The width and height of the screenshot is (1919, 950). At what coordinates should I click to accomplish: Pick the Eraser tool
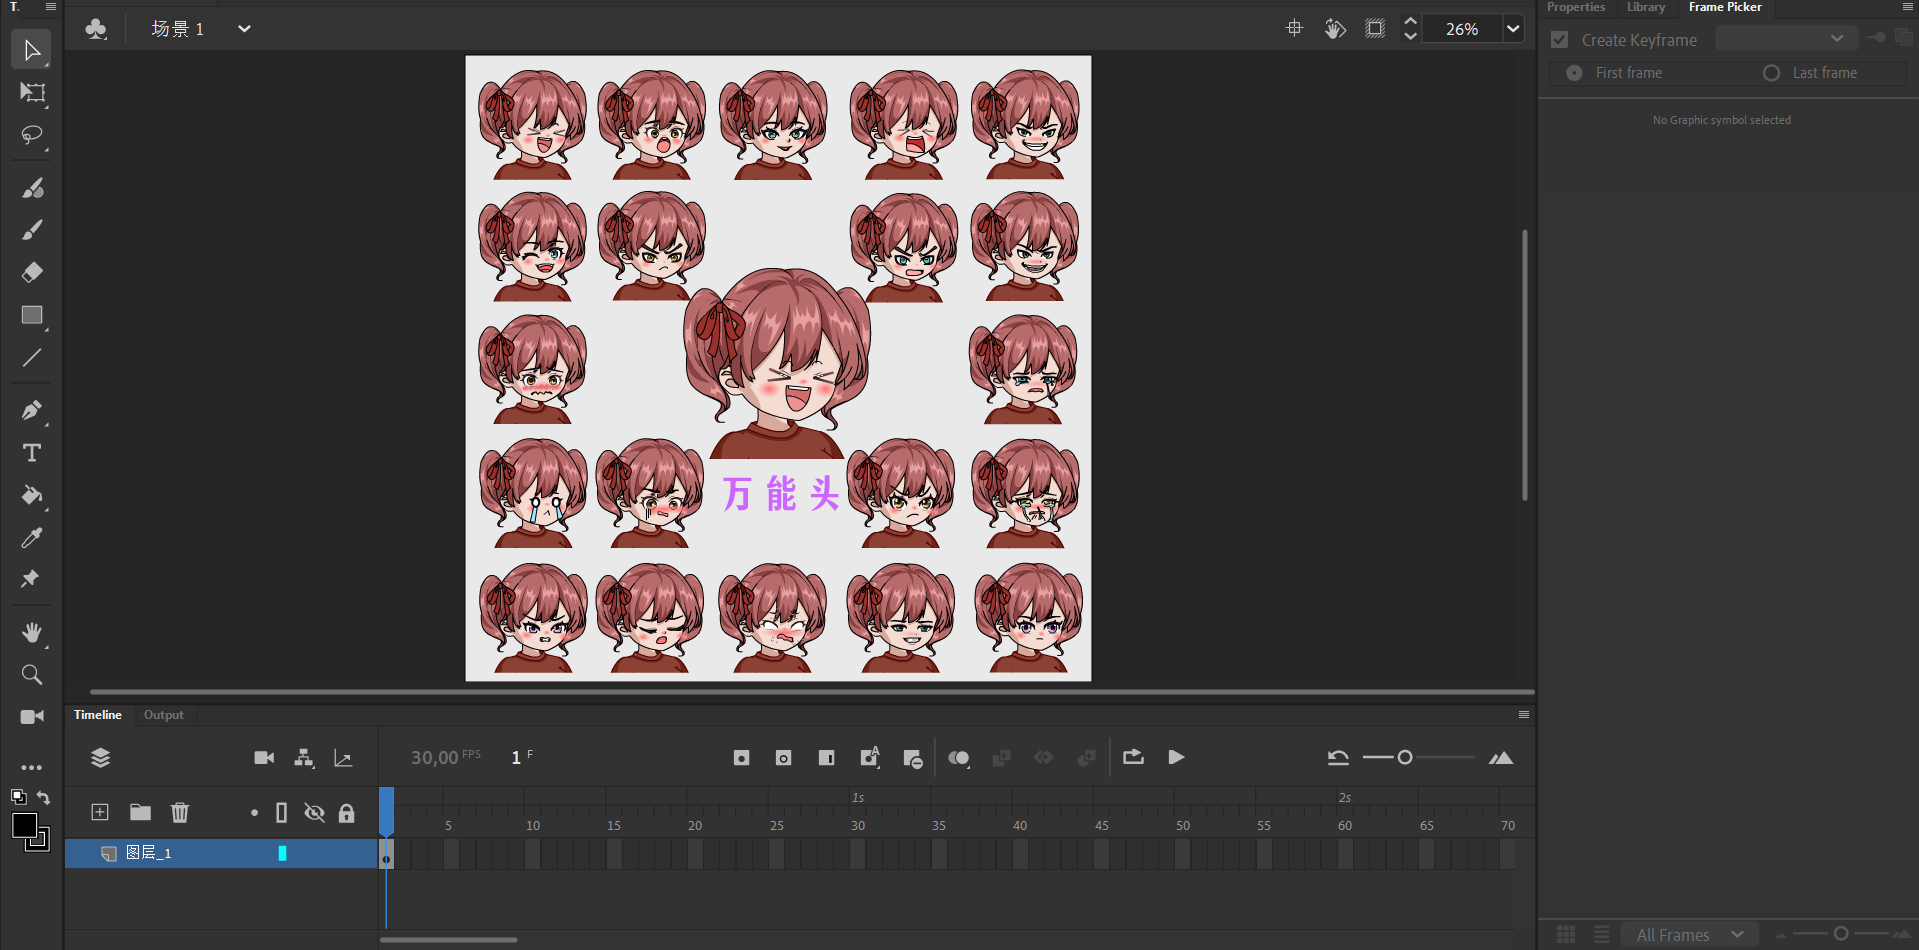[32, 272]
